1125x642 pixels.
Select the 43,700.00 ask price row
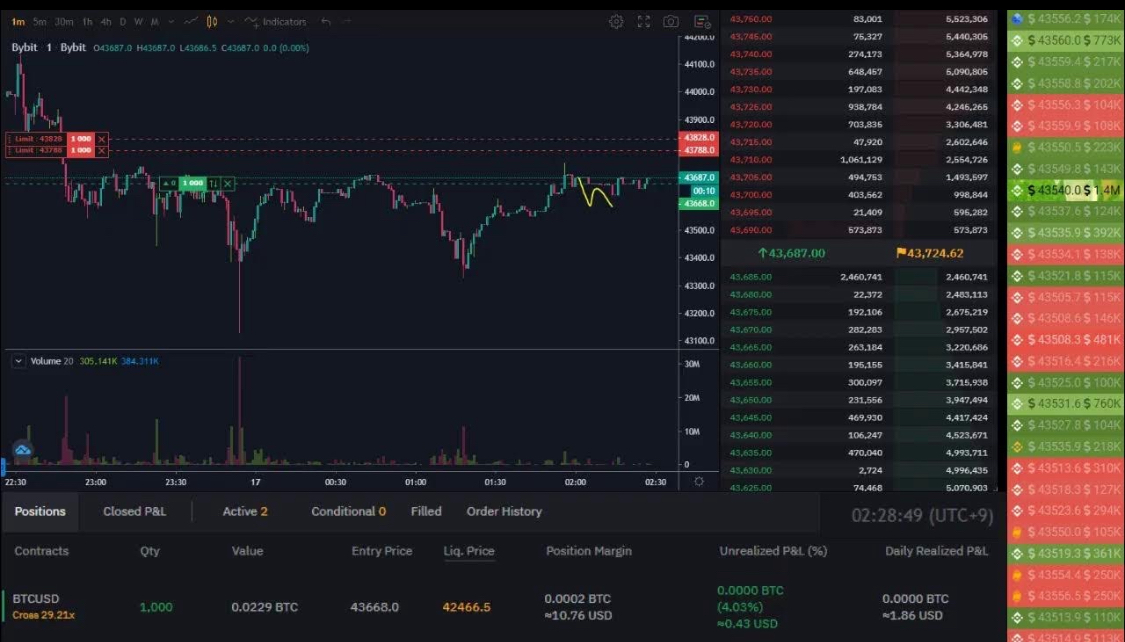859,194
